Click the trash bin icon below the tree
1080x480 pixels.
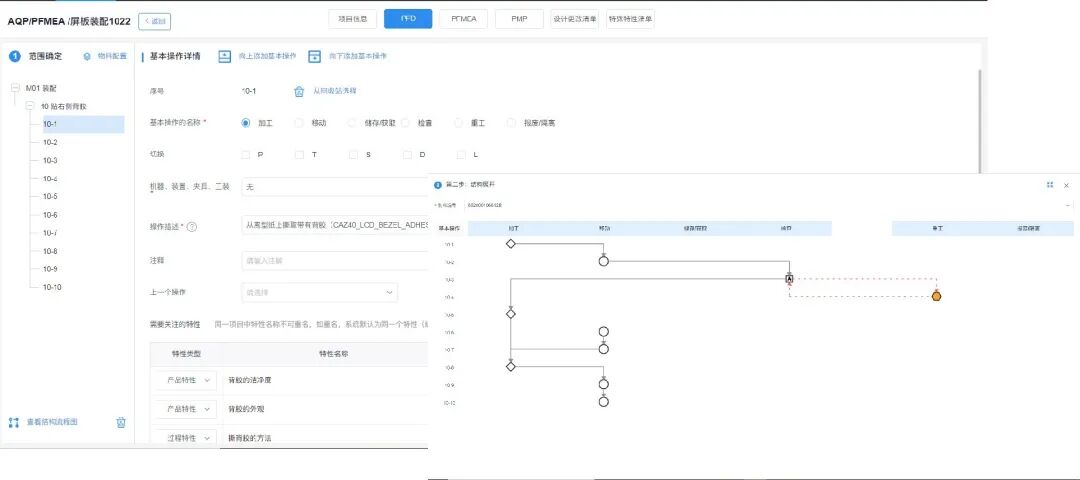[x=121, y=422]
